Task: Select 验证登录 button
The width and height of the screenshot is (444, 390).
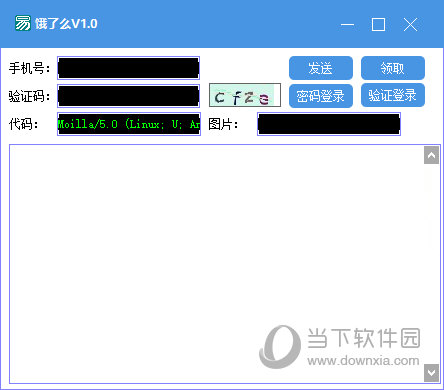Action: 393,95
